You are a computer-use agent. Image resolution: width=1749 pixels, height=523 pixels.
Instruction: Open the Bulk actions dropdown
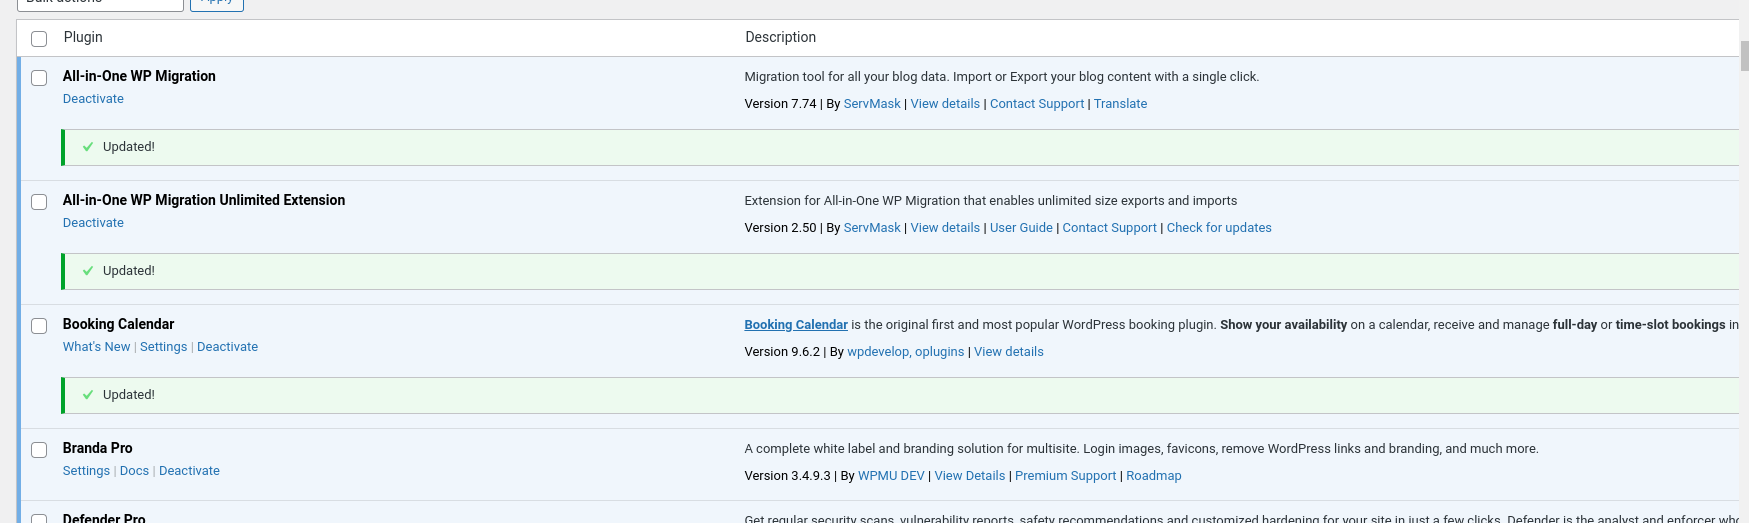[x=100, y=4]
